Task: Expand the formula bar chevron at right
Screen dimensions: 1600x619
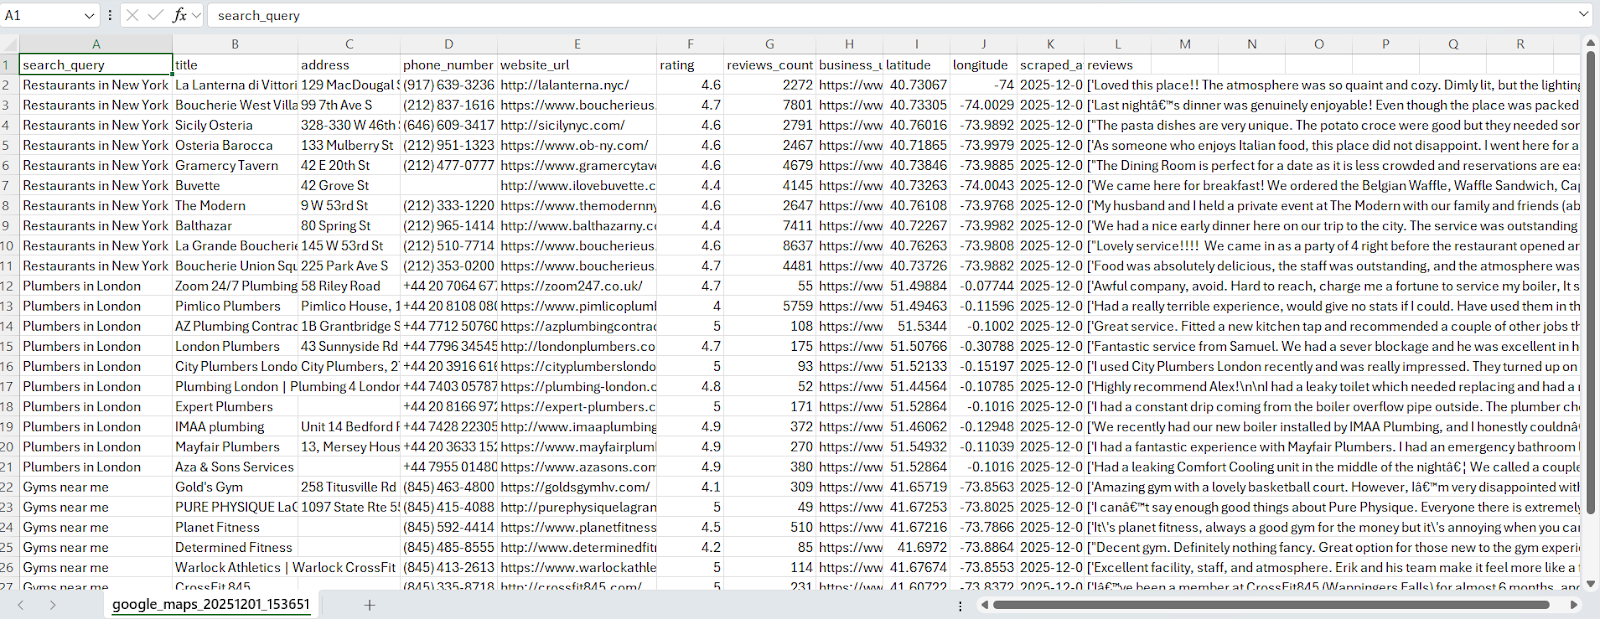Action: pyautogui.click(x=1583, y=14)
